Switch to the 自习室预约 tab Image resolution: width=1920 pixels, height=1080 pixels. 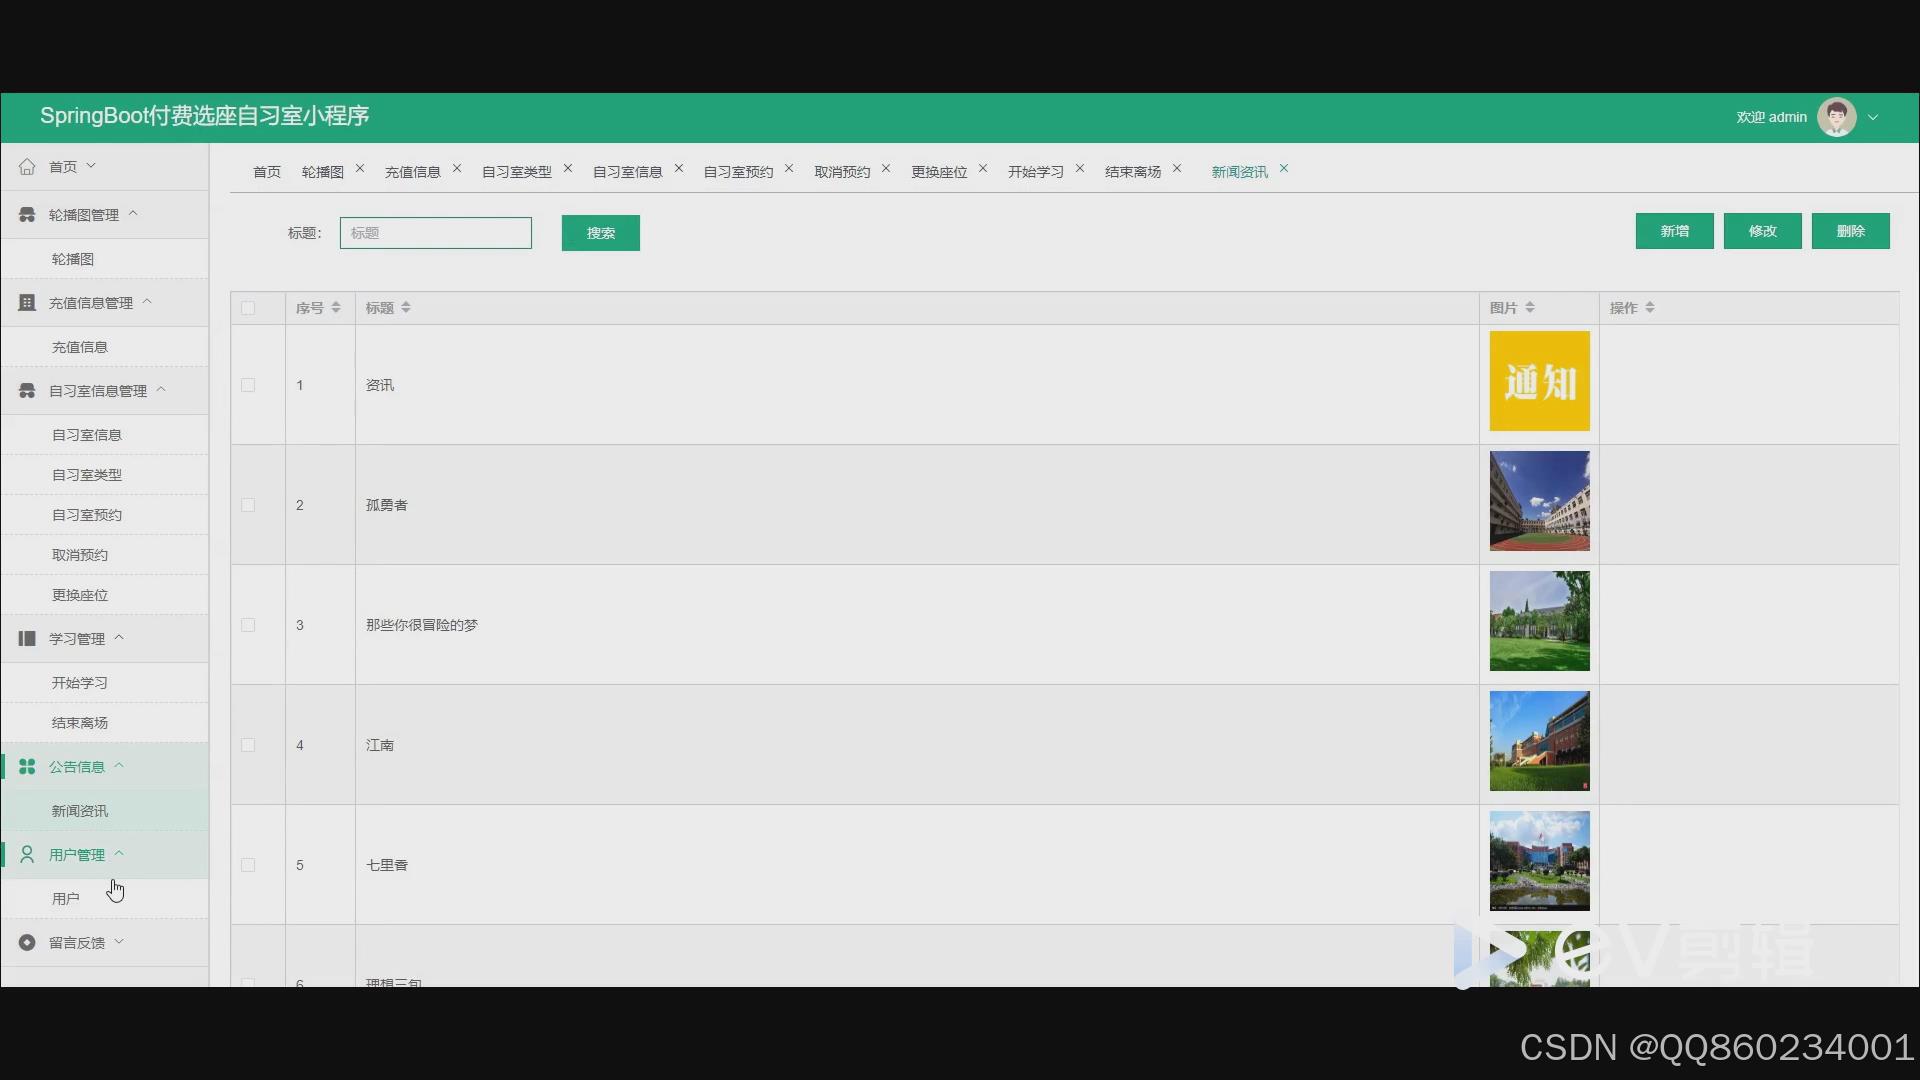(x=738, y=172)
